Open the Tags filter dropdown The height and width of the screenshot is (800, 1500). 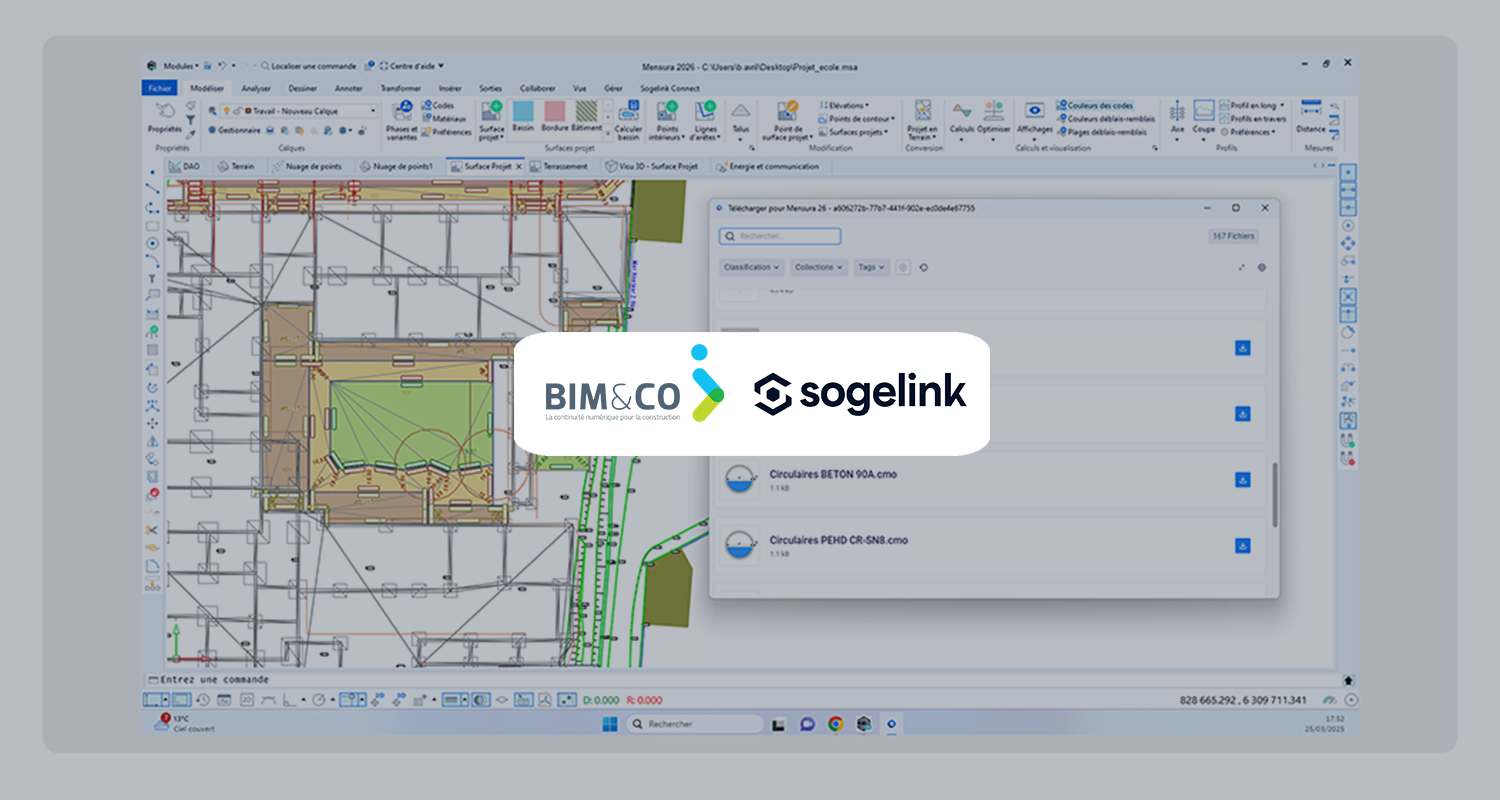871,267
